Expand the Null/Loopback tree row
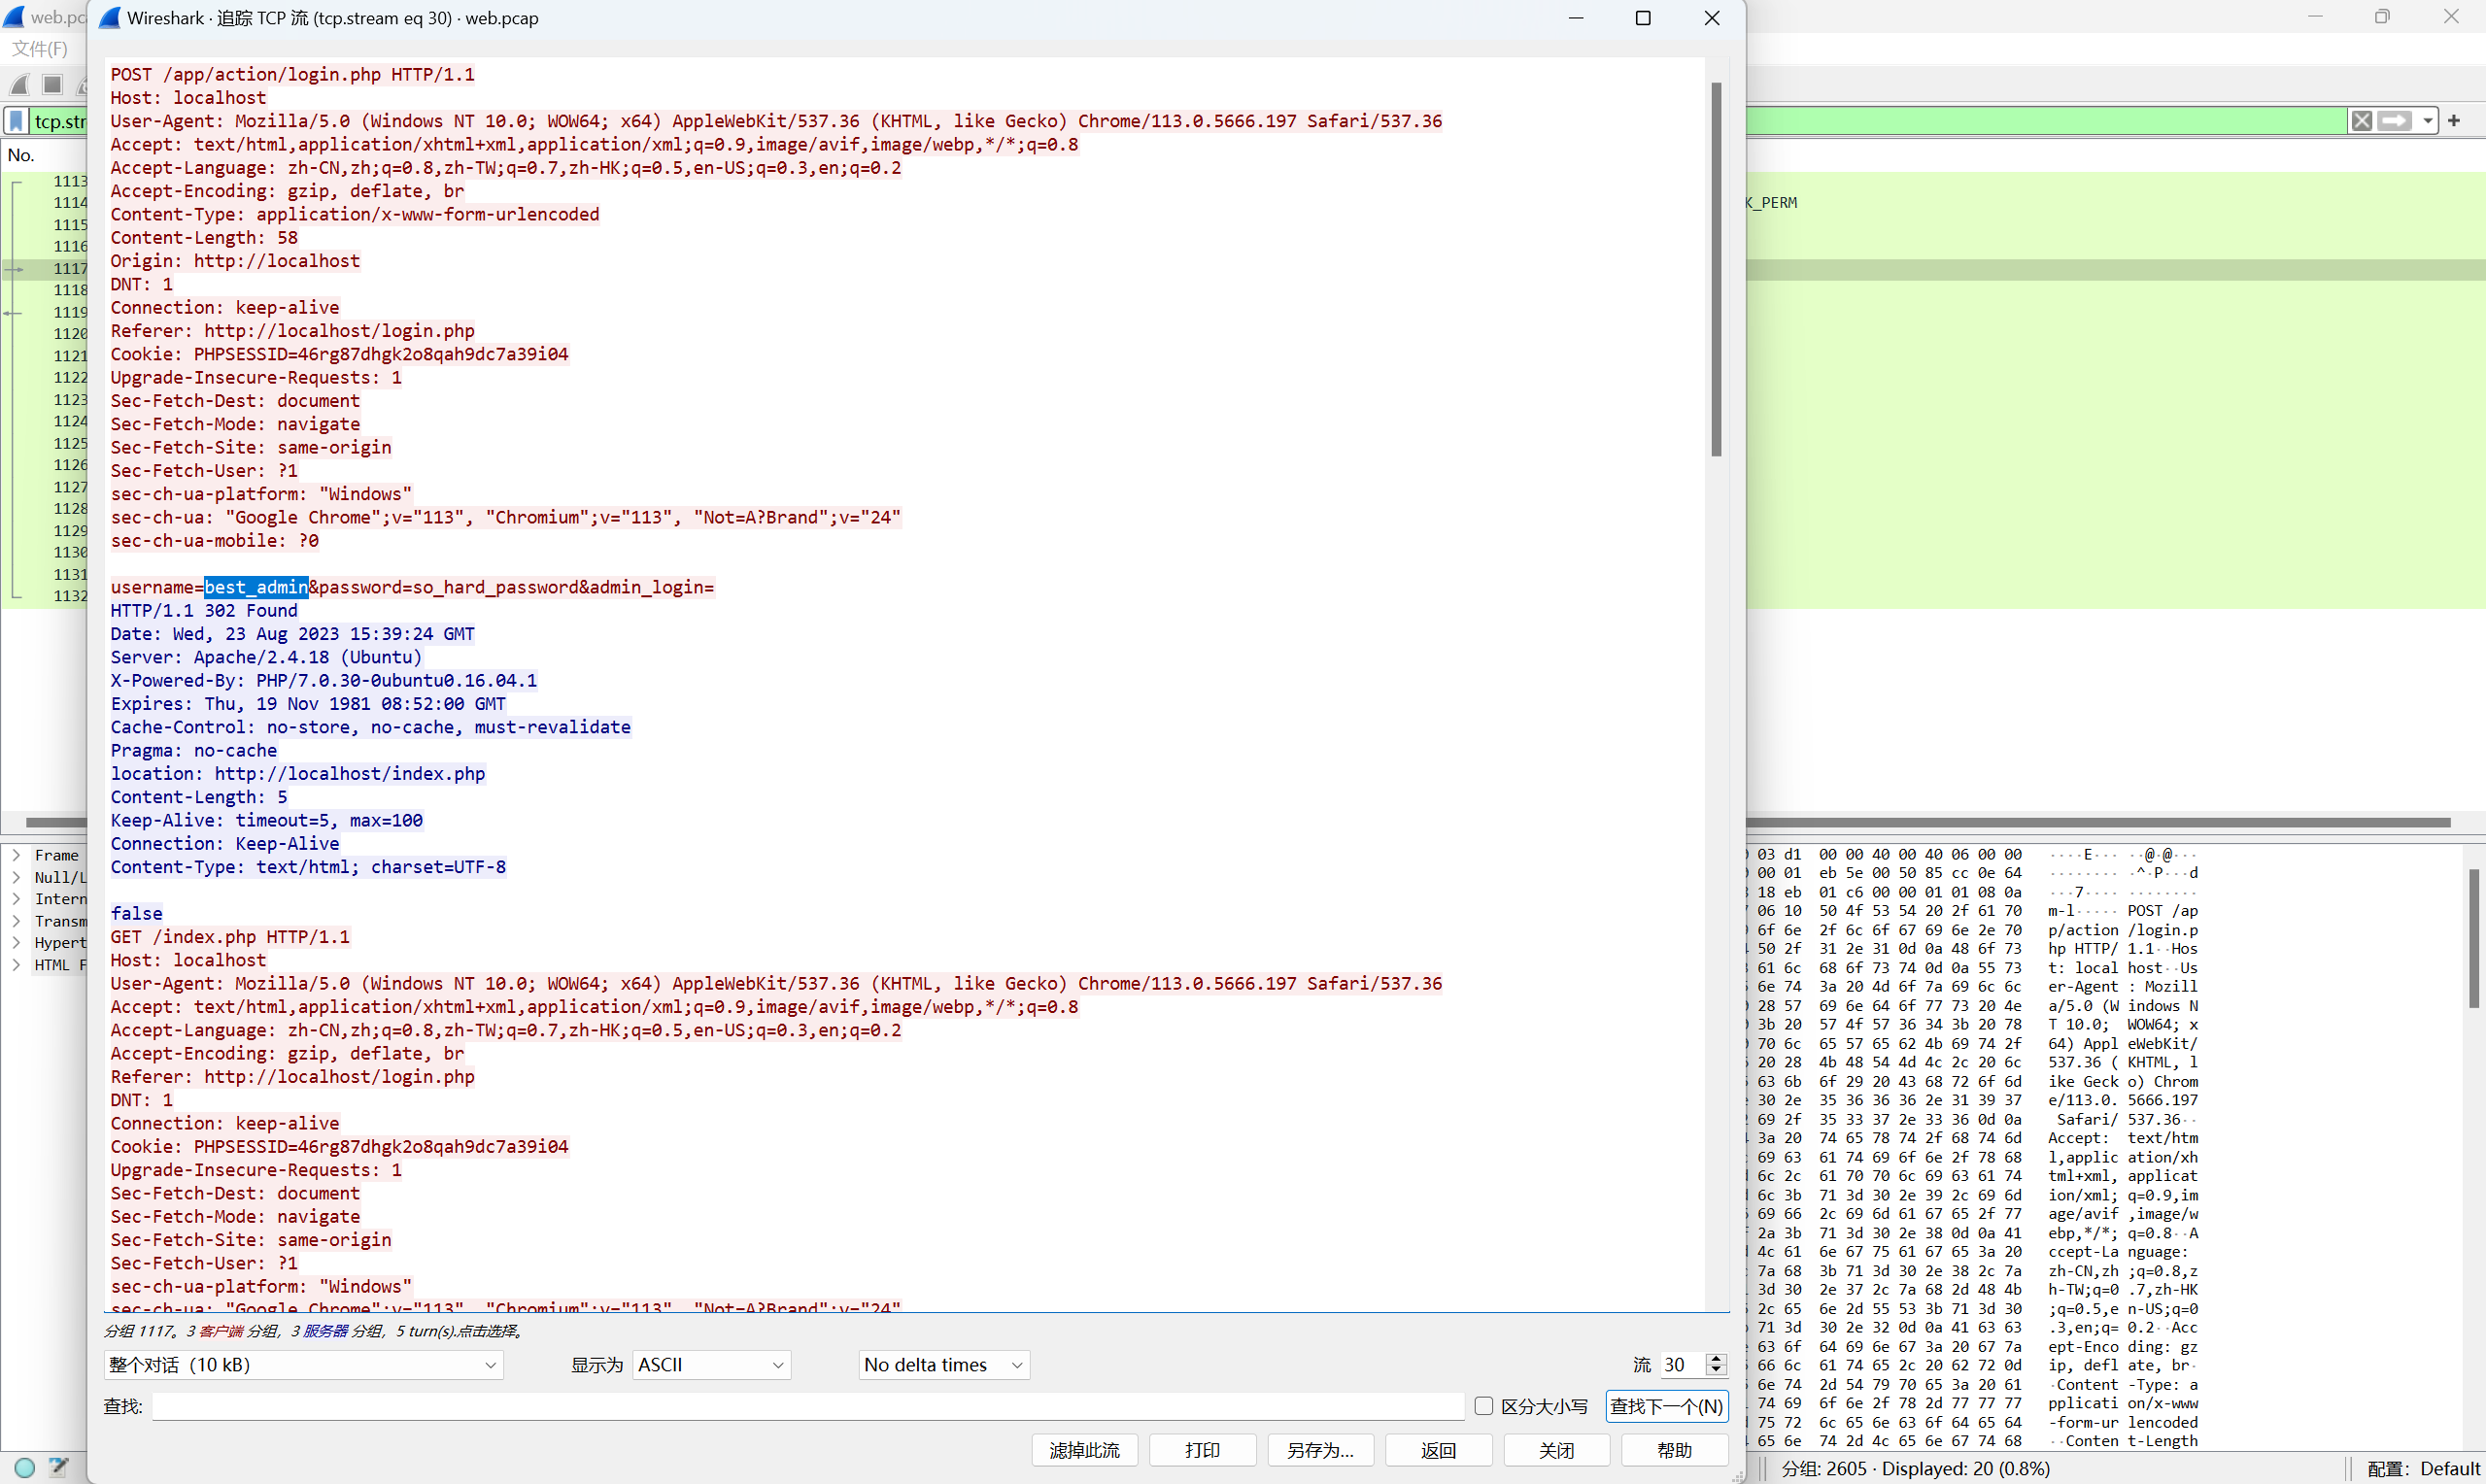Screen dimensions: 2486x1484 16,877
